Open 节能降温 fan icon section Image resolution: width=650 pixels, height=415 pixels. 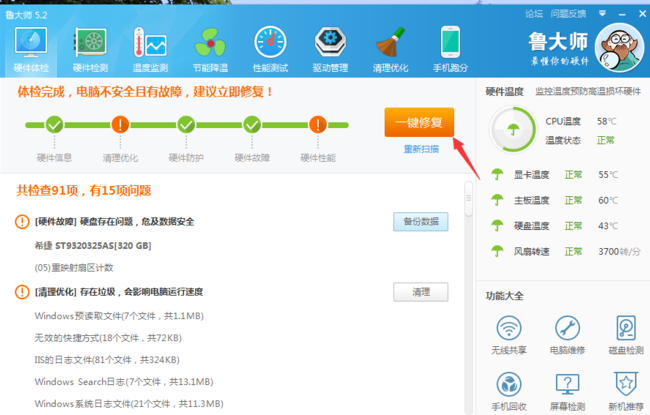(x=211, y=48)
